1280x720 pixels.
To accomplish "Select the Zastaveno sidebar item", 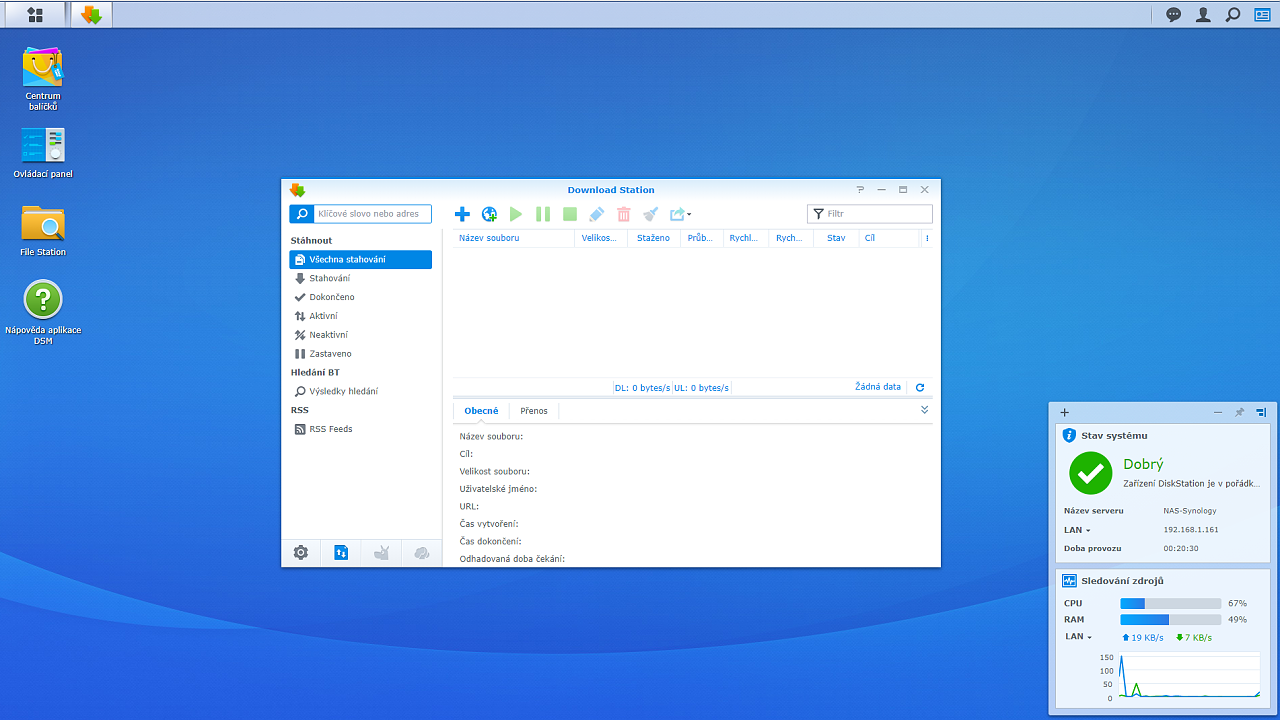I will [x=361, y=354].
